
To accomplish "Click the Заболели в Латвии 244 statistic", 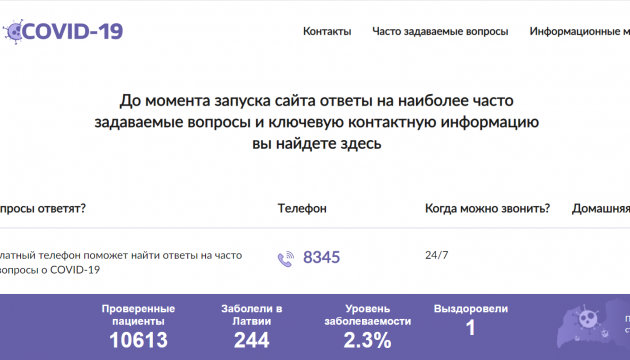I will 252,326.
